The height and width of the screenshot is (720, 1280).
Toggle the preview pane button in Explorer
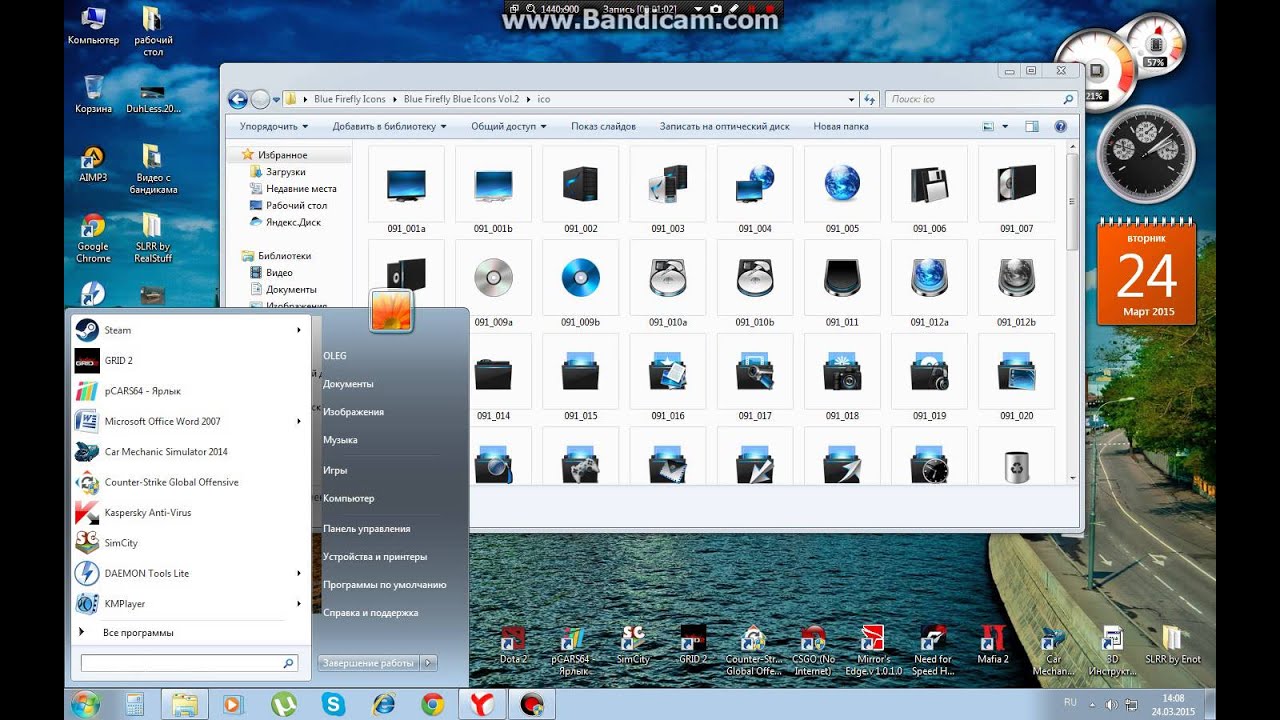(x=1032, y=127)
